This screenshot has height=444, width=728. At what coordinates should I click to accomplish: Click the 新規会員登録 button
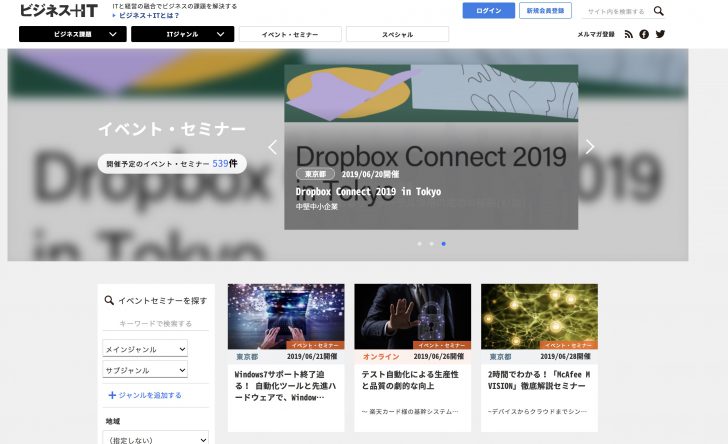545,11
